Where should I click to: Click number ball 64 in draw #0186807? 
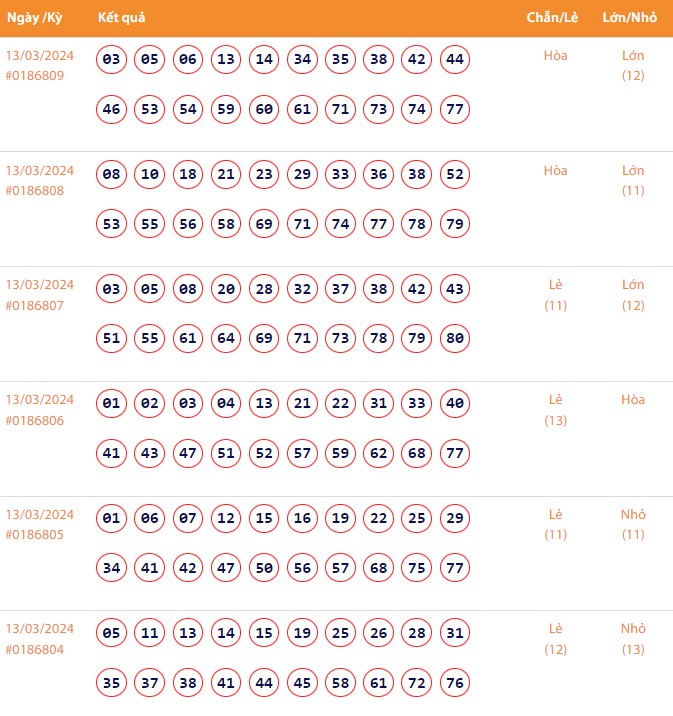click(x=226, y=338)
